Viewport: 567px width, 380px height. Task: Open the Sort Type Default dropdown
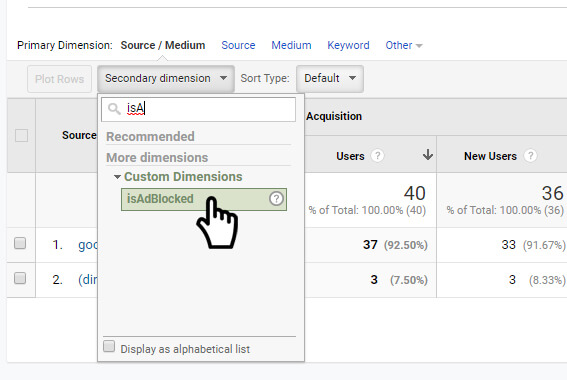click(x=330, y=78)
